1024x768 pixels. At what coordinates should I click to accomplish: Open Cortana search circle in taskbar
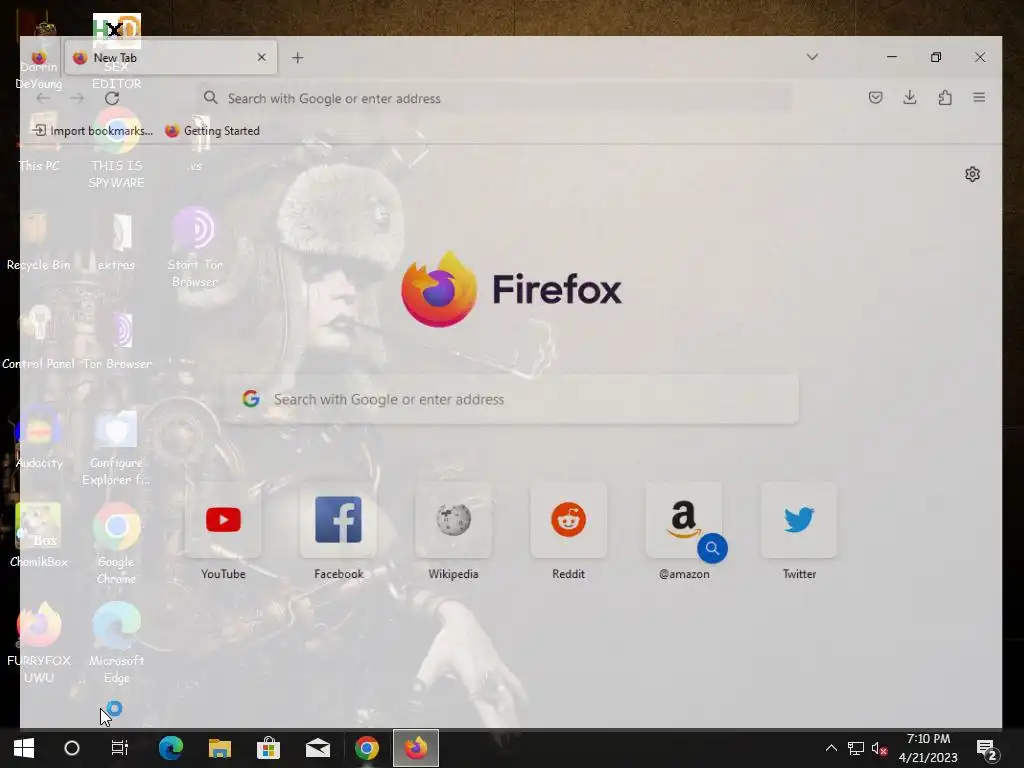pyautogui.click(x=72, y=748)
